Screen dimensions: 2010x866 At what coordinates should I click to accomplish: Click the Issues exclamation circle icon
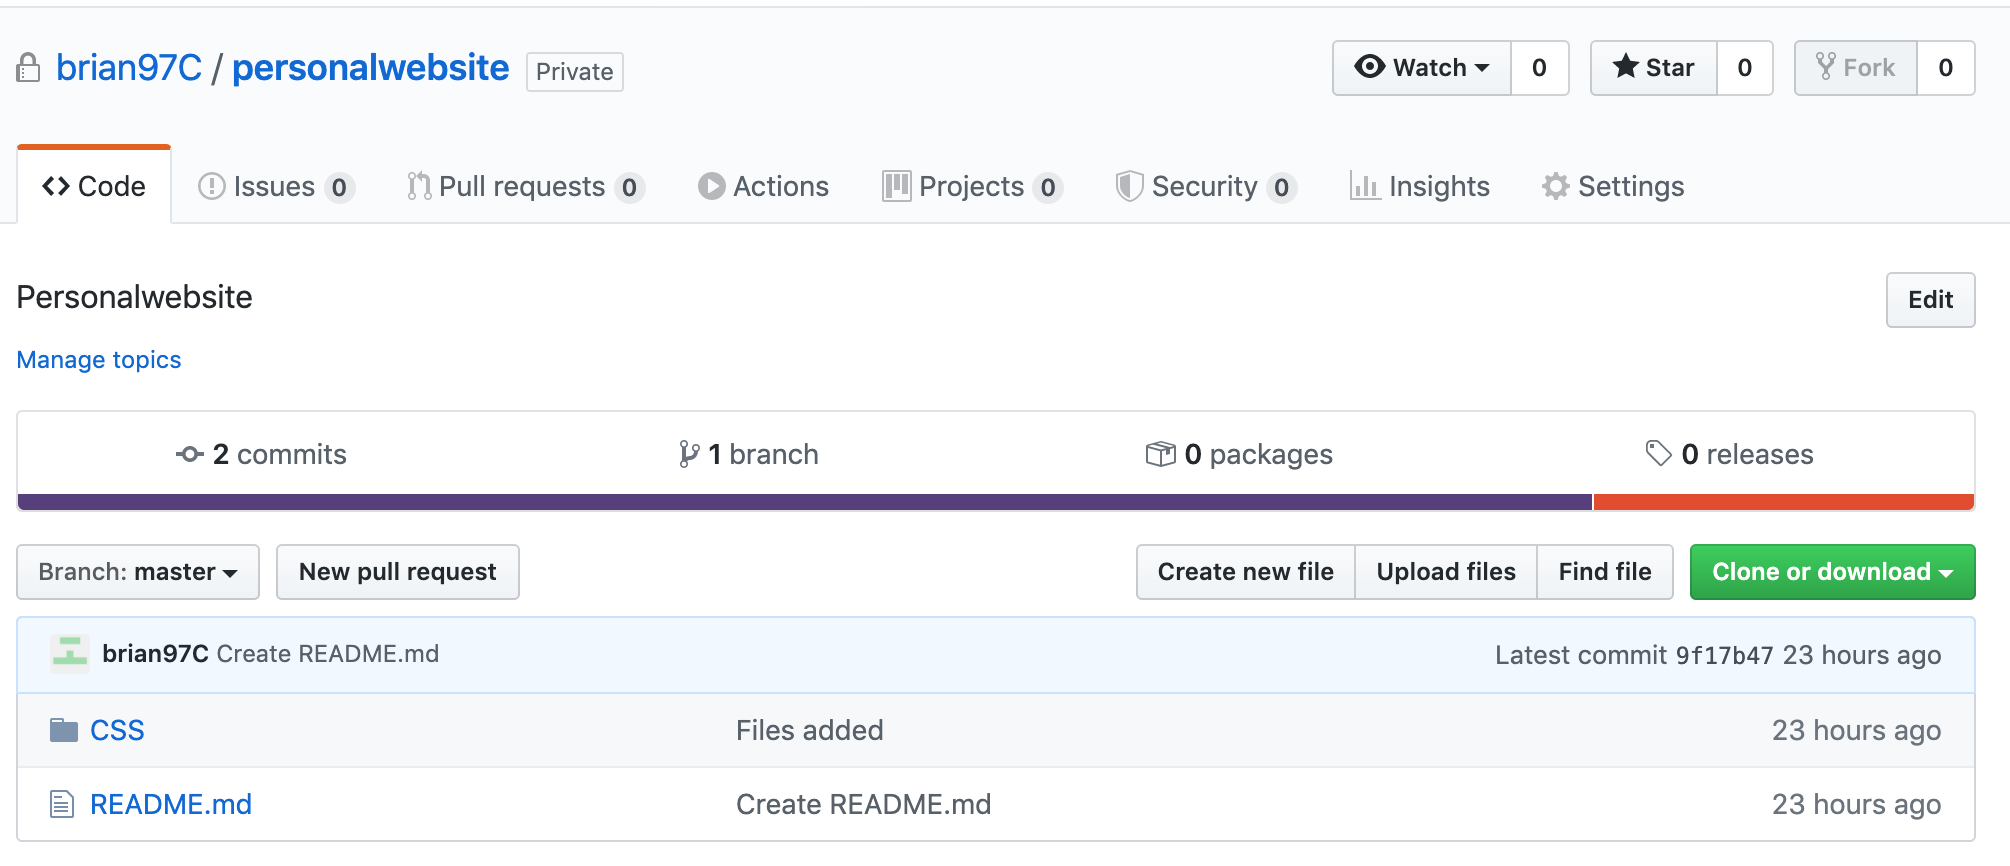point(211,186)
